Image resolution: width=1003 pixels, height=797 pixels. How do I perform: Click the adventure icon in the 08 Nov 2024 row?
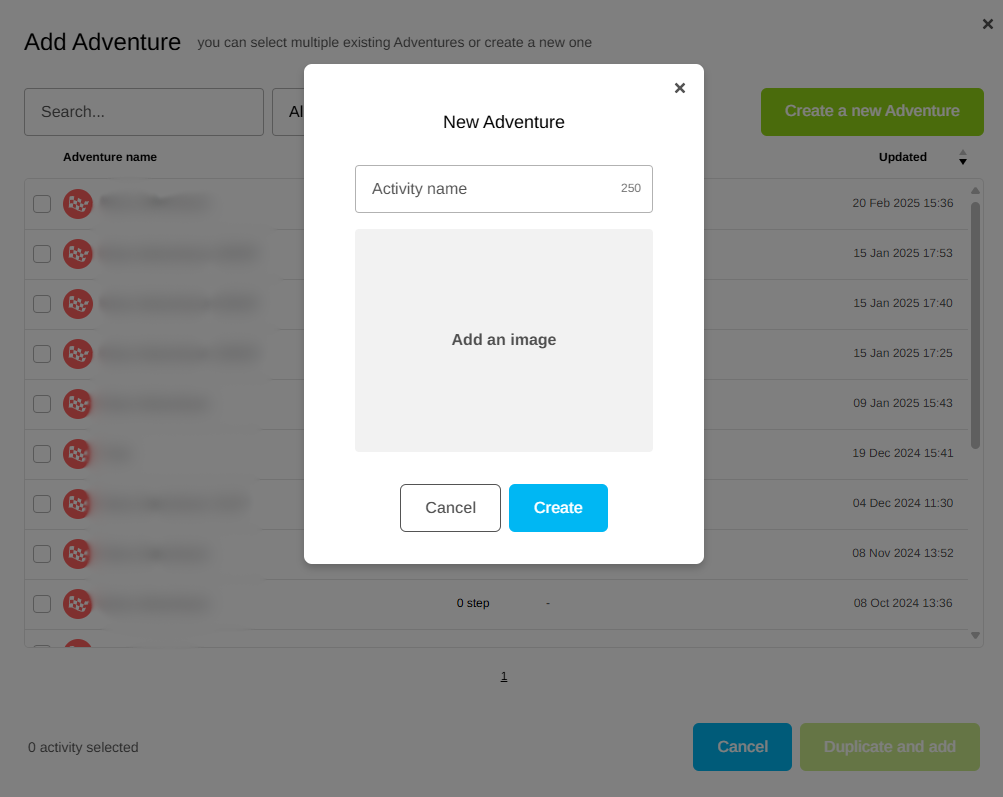point(78,554)
